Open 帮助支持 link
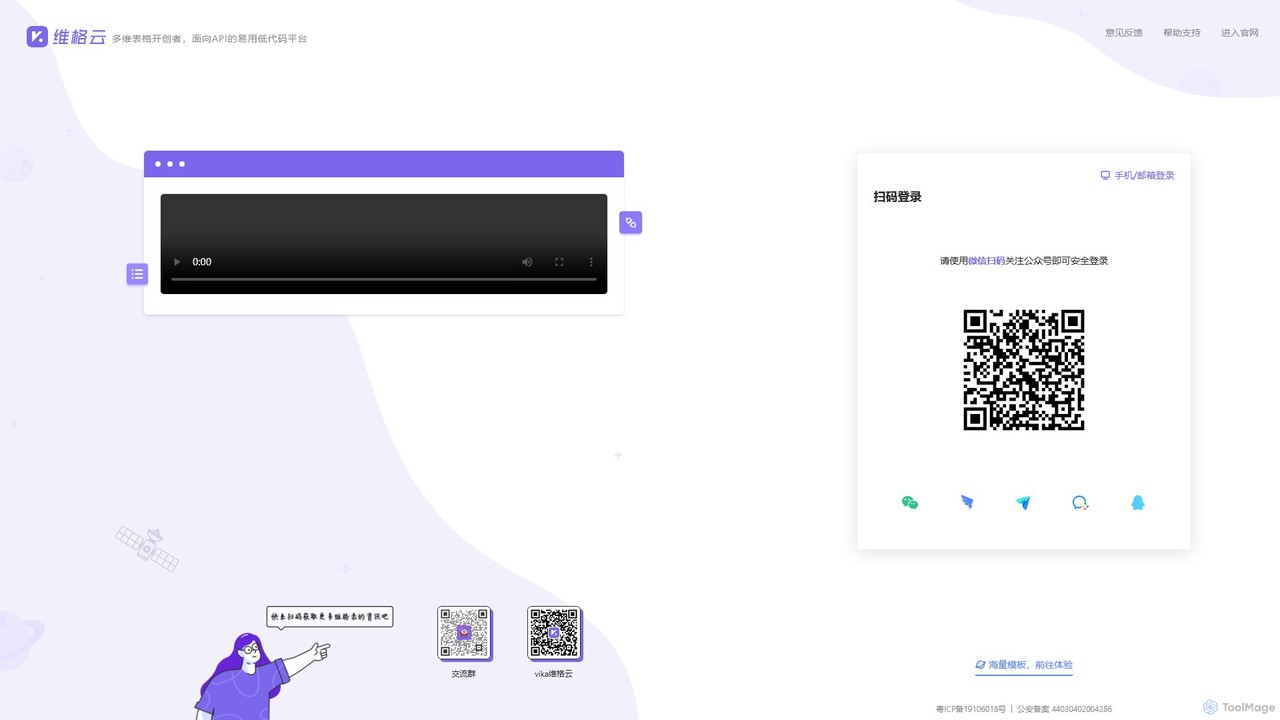Image resolution: width=1280 pixels, height=720 pixels. [1182, 33]
